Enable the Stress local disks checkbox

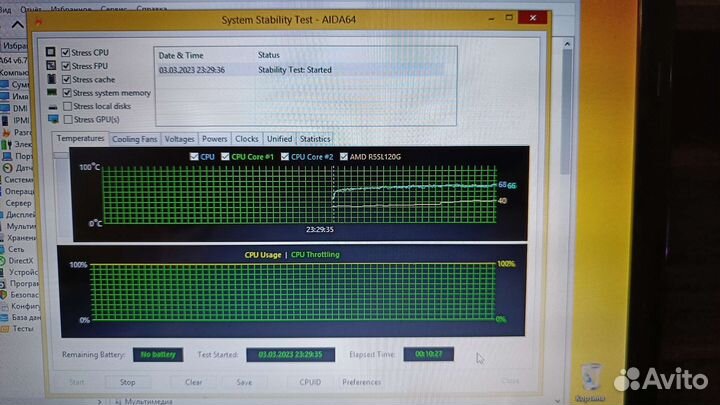pyautogui.click(x=68, y=106)
